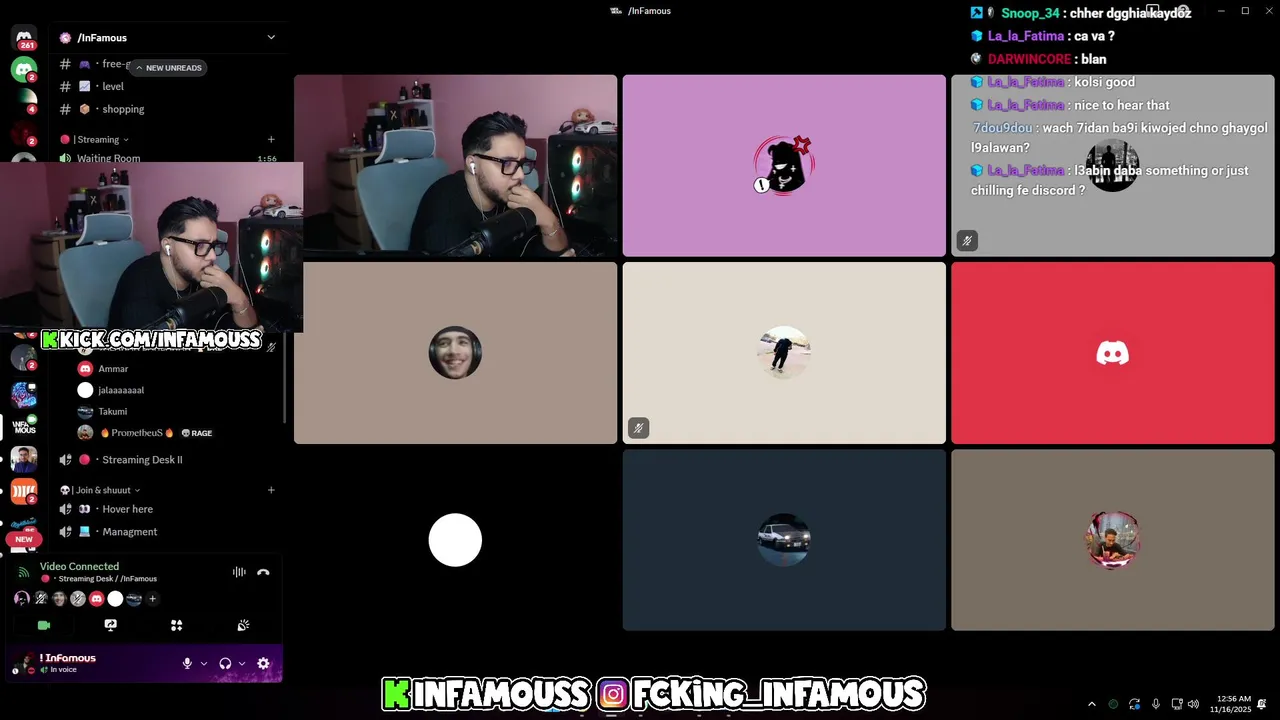Share your screen in the voice channel
Viewport: 1280px width, 720px height.
(x=110, y=625)
